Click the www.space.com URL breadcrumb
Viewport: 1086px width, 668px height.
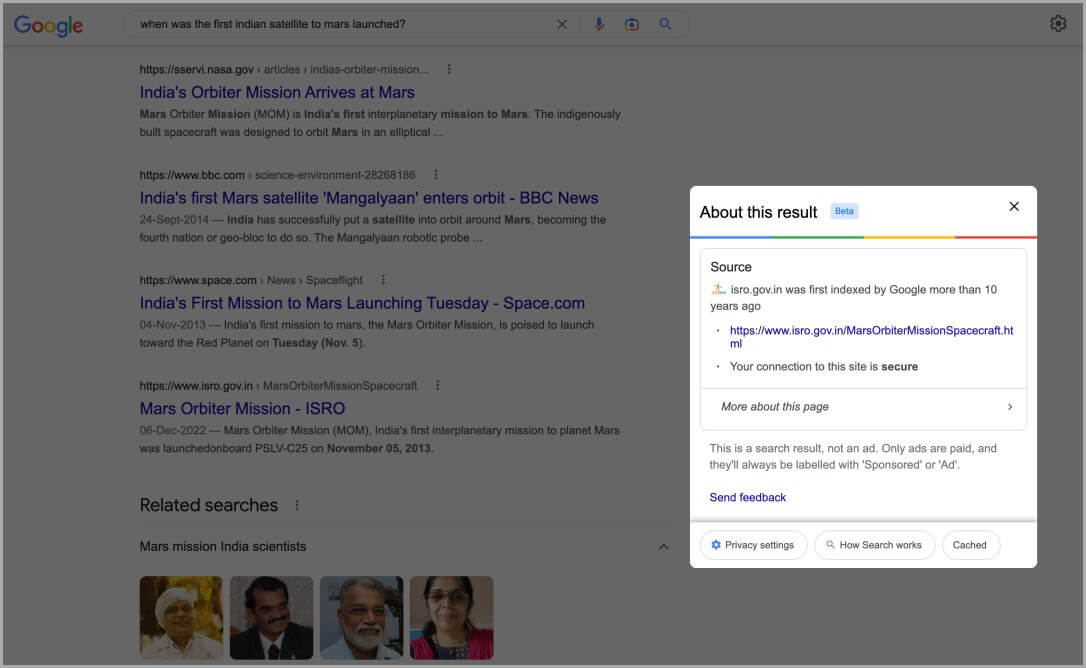pyautogui.click(x=251, y=280)
